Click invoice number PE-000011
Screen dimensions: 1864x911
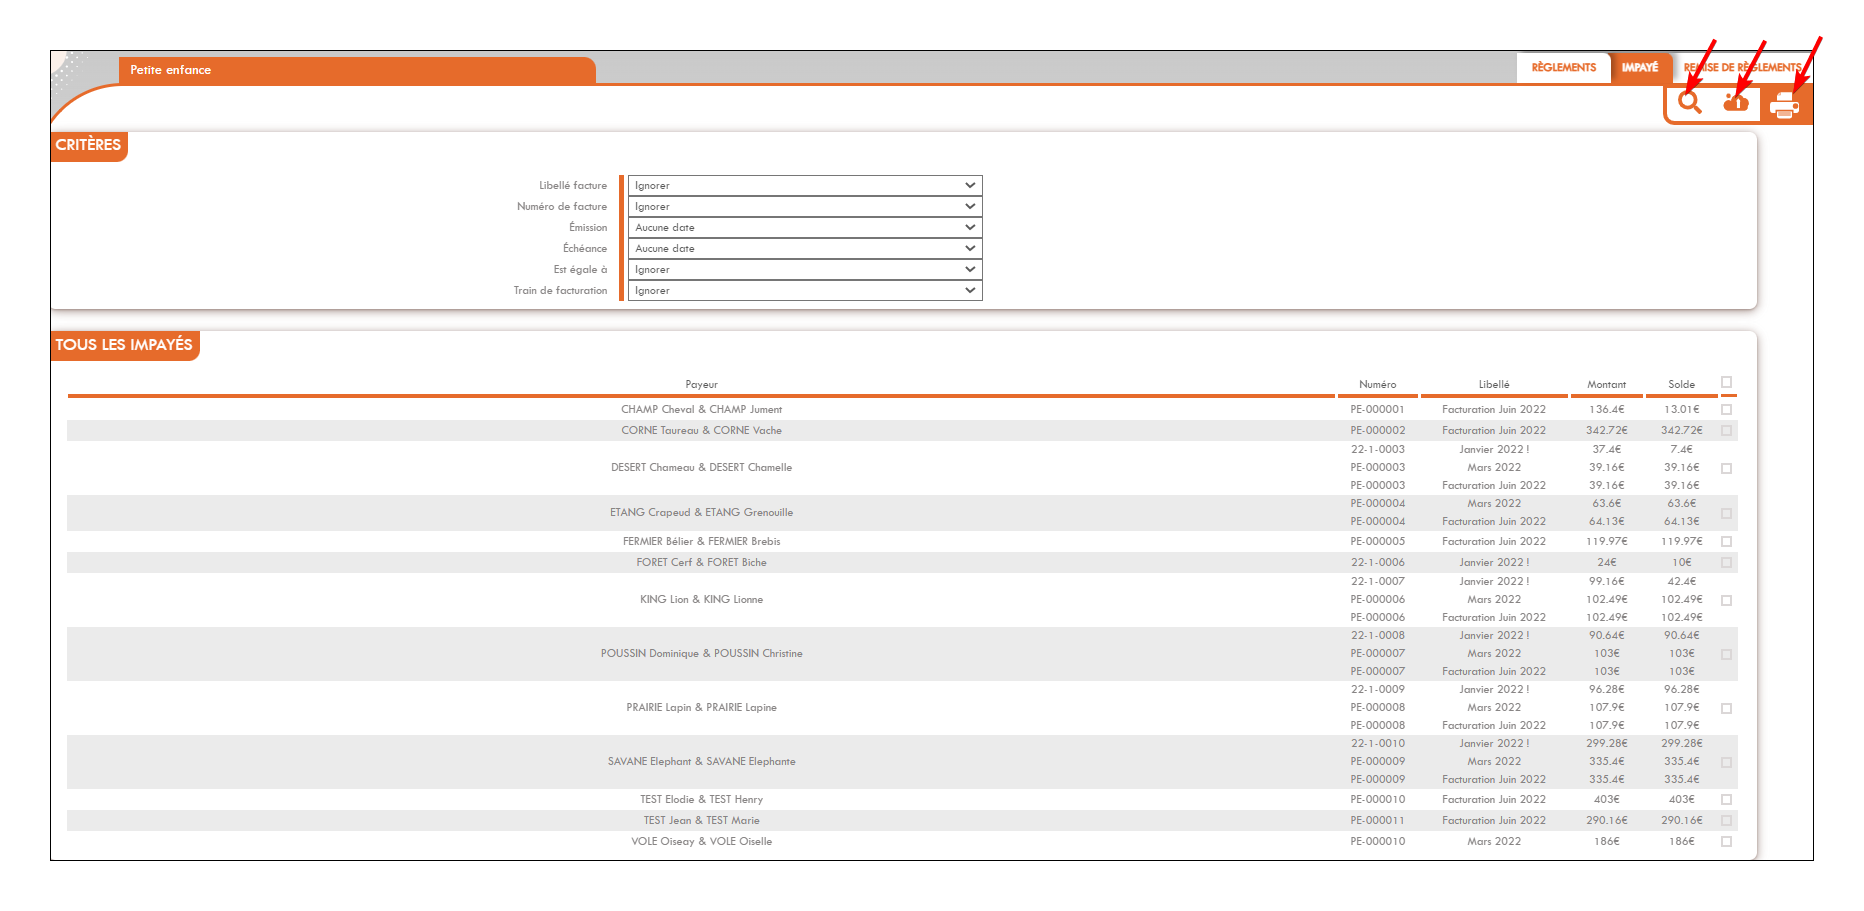coord(1377,821)
